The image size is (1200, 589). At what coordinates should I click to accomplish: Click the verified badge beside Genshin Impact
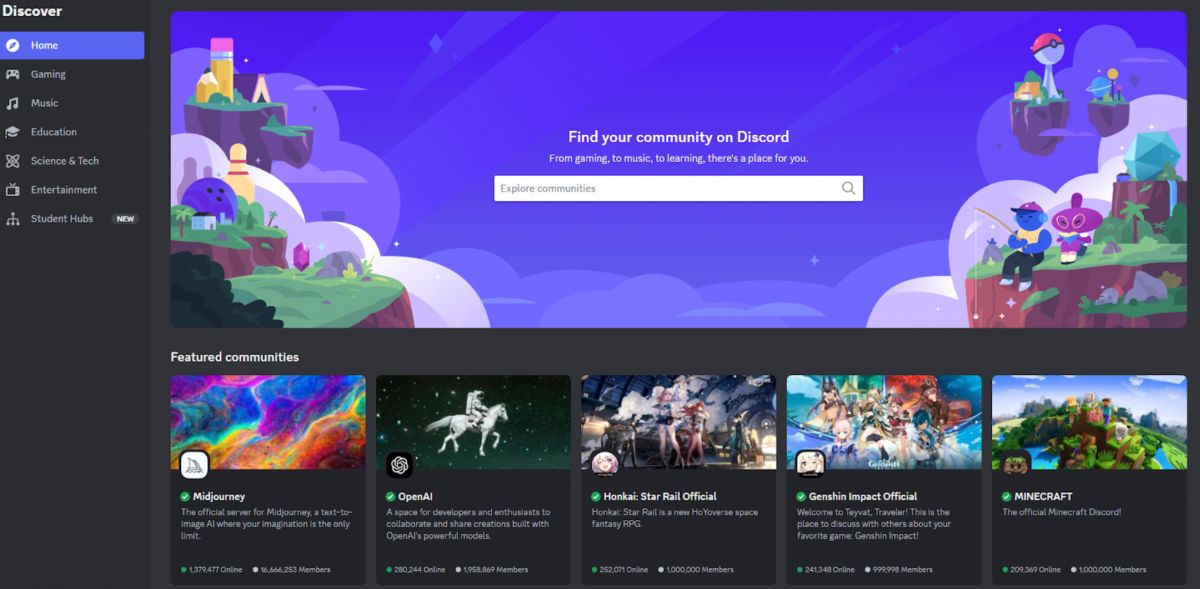(x=802, y=496)
